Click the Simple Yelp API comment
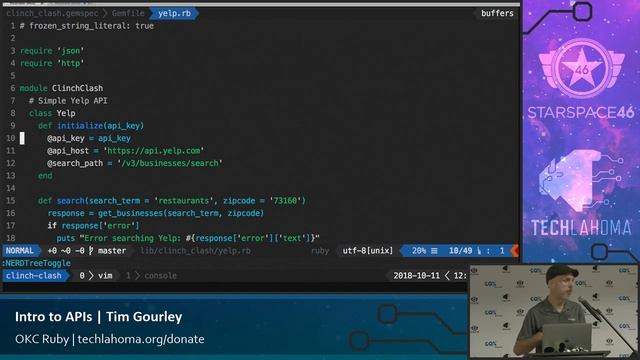 click(68, 101)
